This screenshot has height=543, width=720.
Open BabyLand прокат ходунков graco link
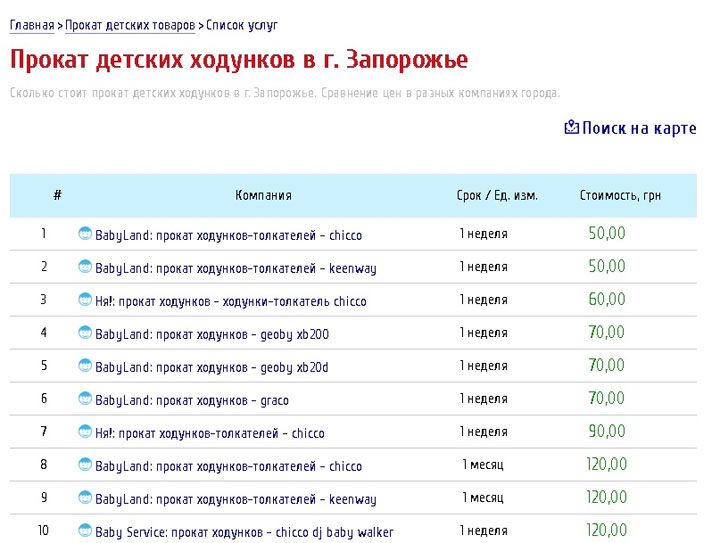point(191,400)
